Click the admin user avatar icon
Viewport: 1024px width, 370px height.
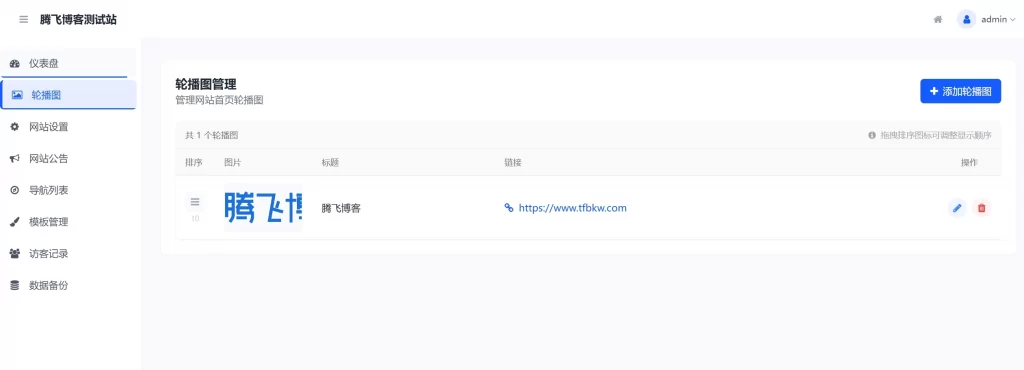pos(967,20)
